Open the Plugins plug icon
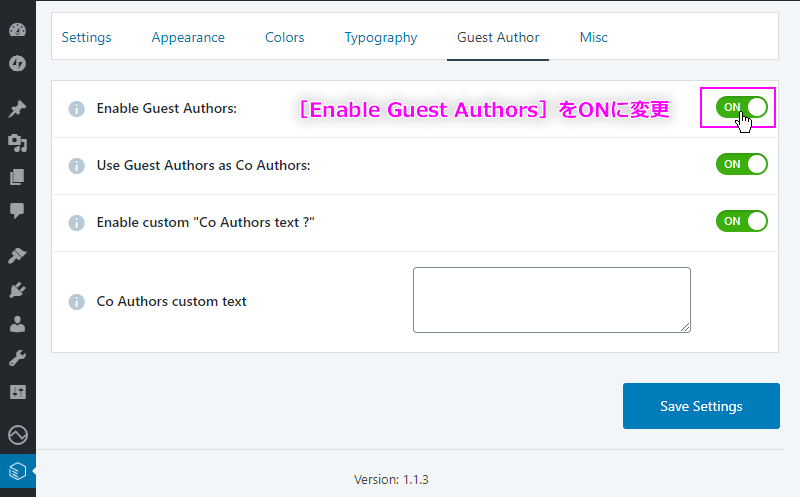This screenshot has width=800, height=497. pos(17,290)
